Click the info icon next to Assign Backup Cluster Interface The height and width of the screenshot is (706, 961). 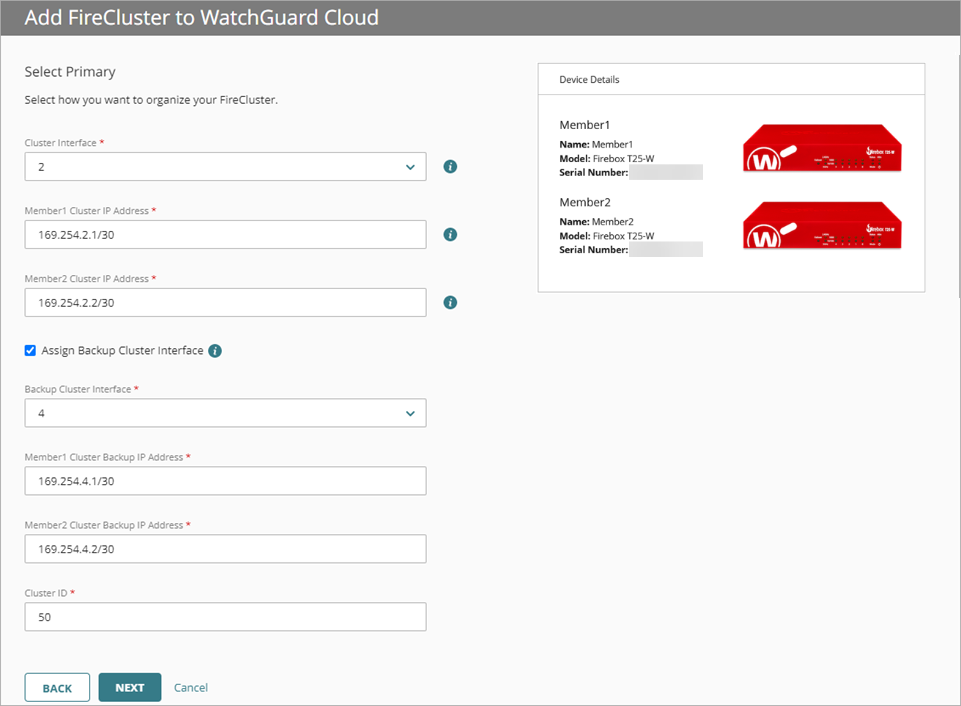click(x=215, y=350)
